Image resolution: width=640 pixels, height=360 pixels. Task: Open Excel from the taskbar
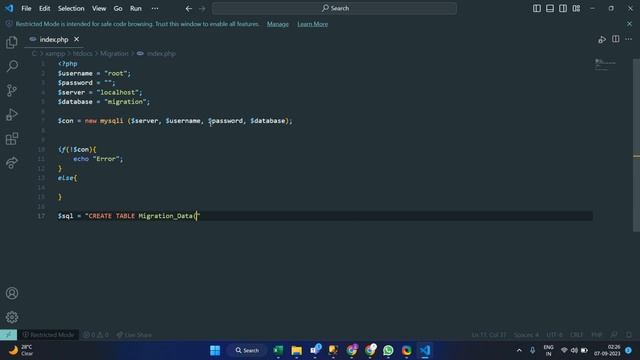(x=278, y=350)
